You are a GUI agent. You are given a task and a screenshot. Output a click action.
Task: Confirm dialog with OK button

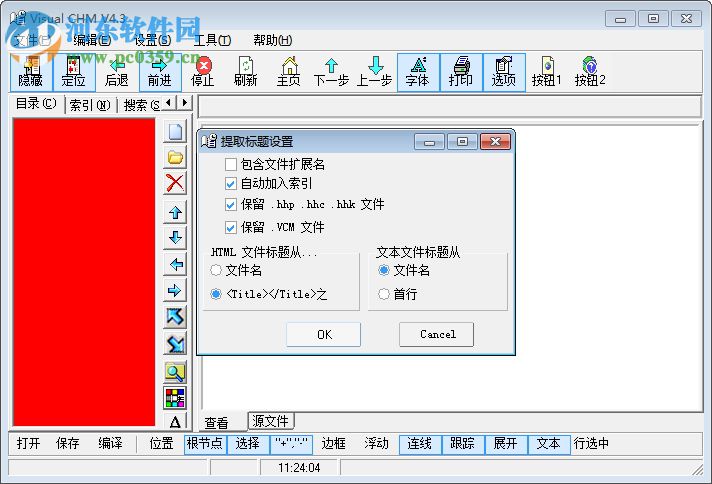pyautogui.click(x=324, y=335)
